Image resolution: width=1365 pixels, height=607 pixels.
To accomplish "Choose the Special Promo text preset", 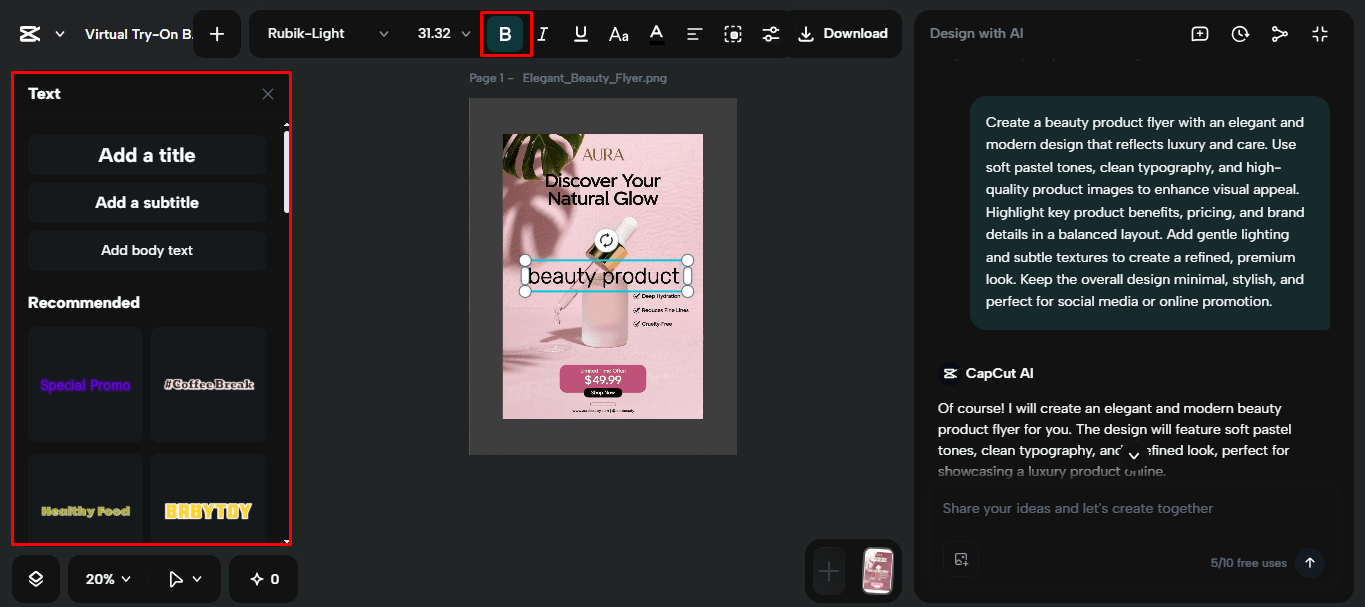I will 85,385.
